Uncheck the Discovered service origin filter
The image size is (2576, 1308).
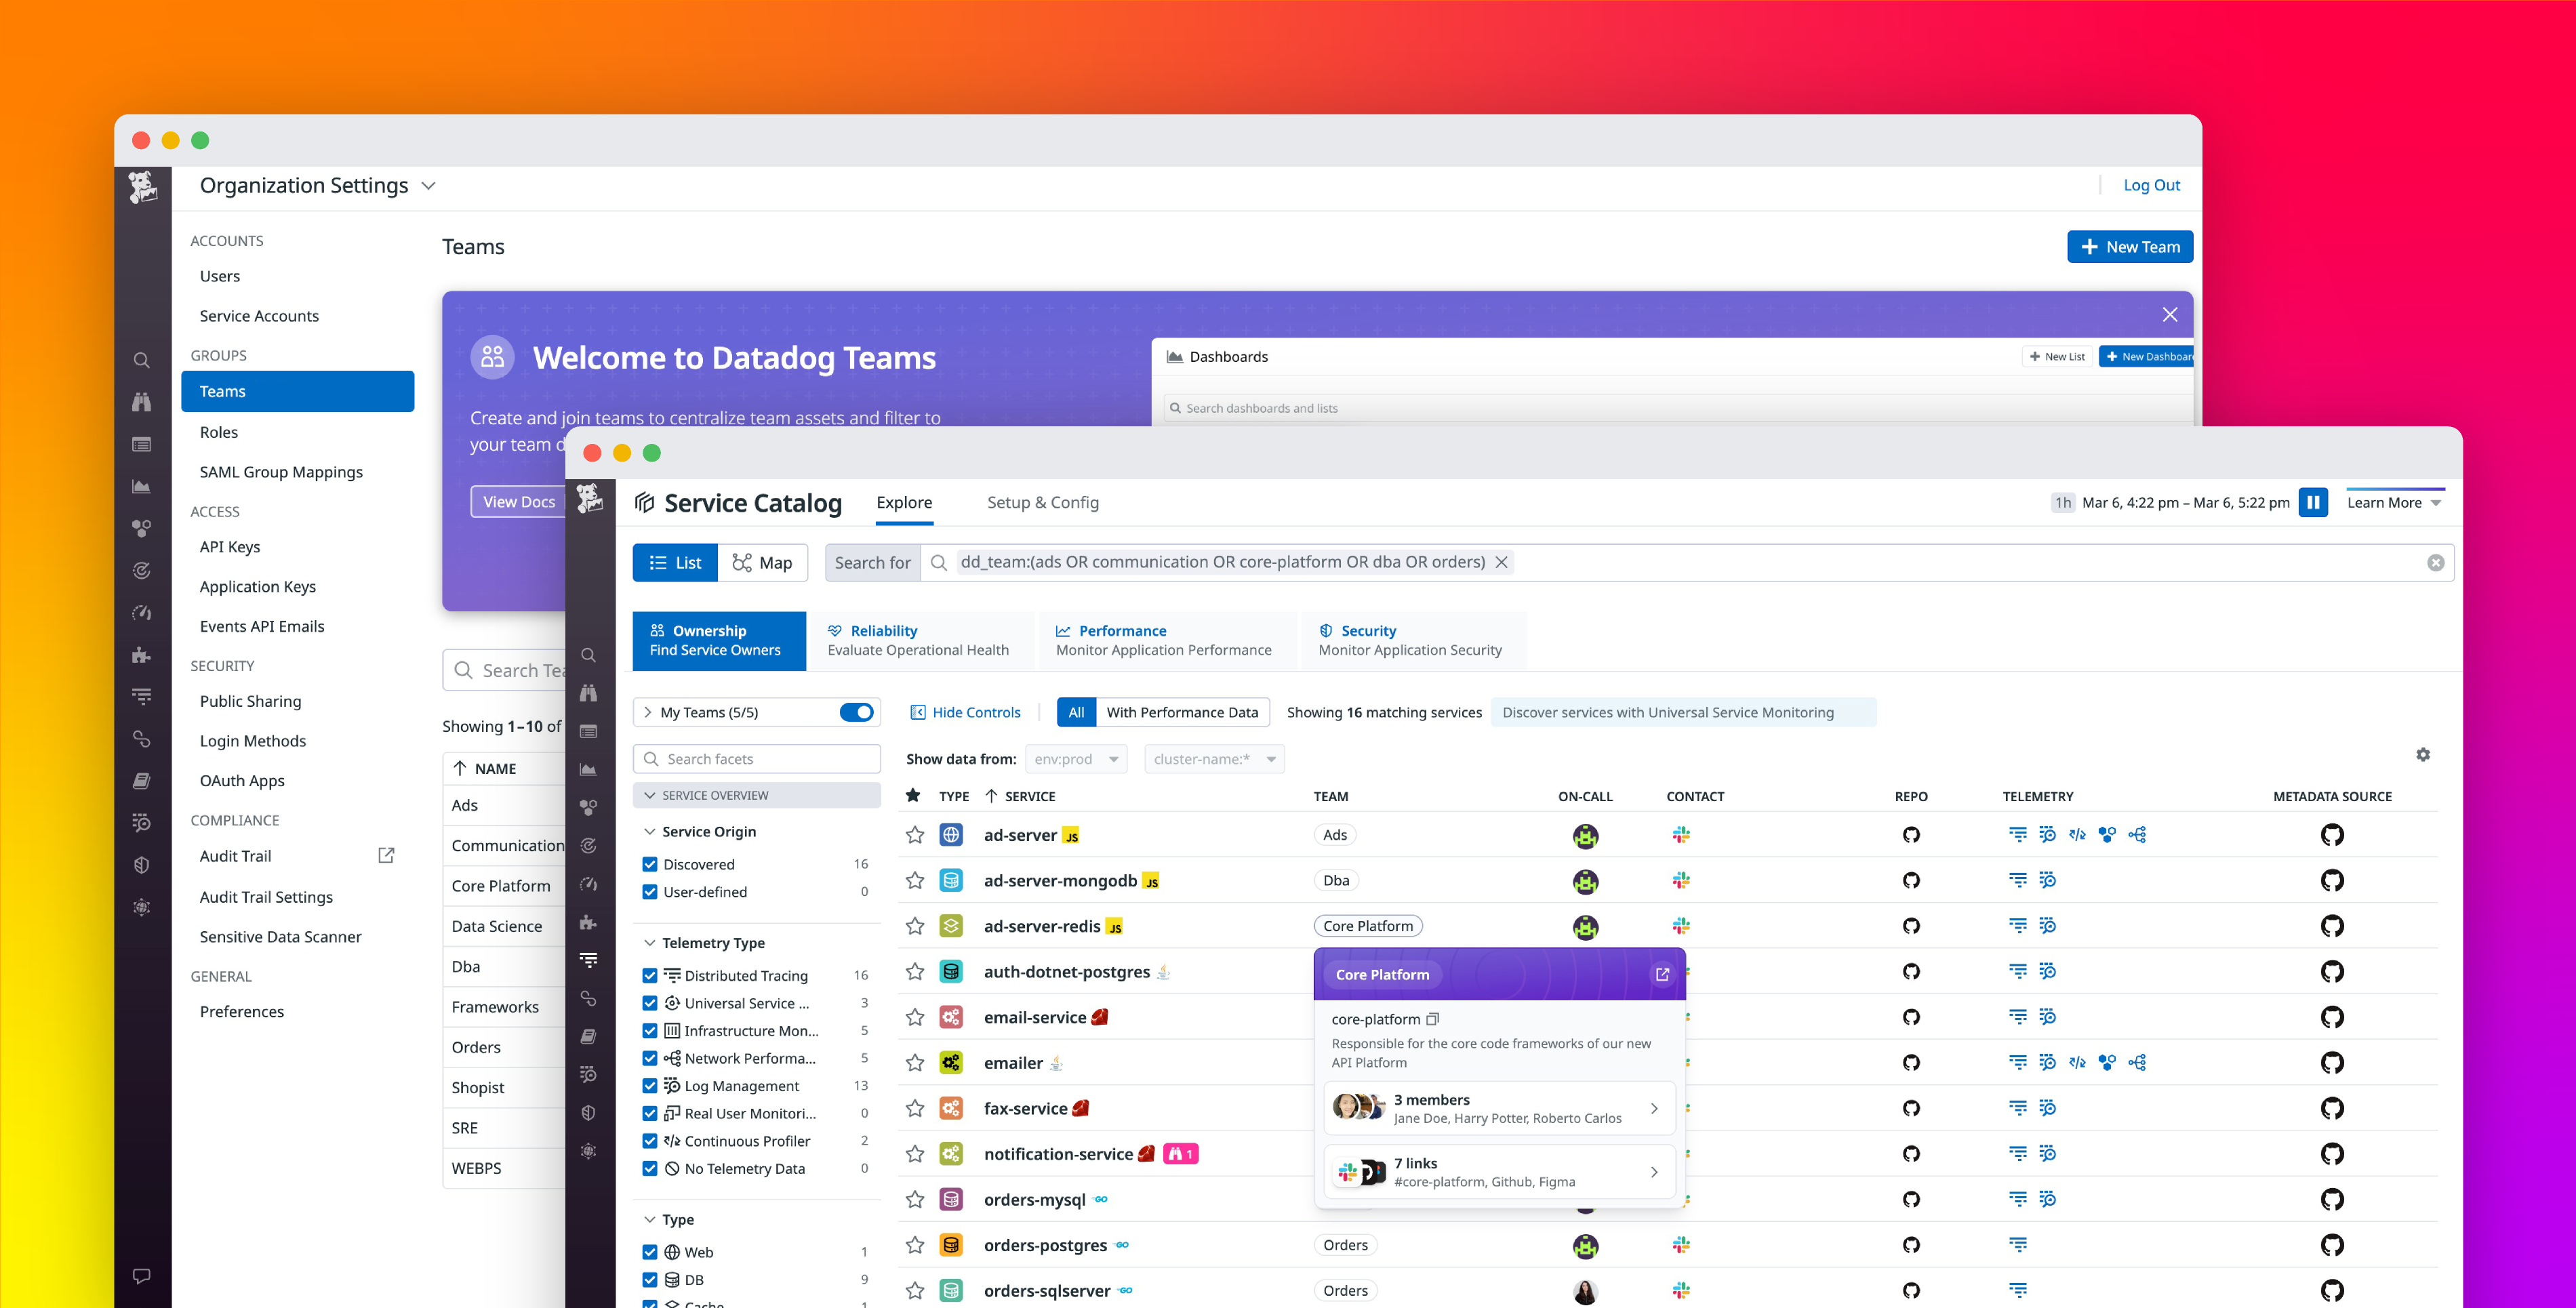point(650,864)
